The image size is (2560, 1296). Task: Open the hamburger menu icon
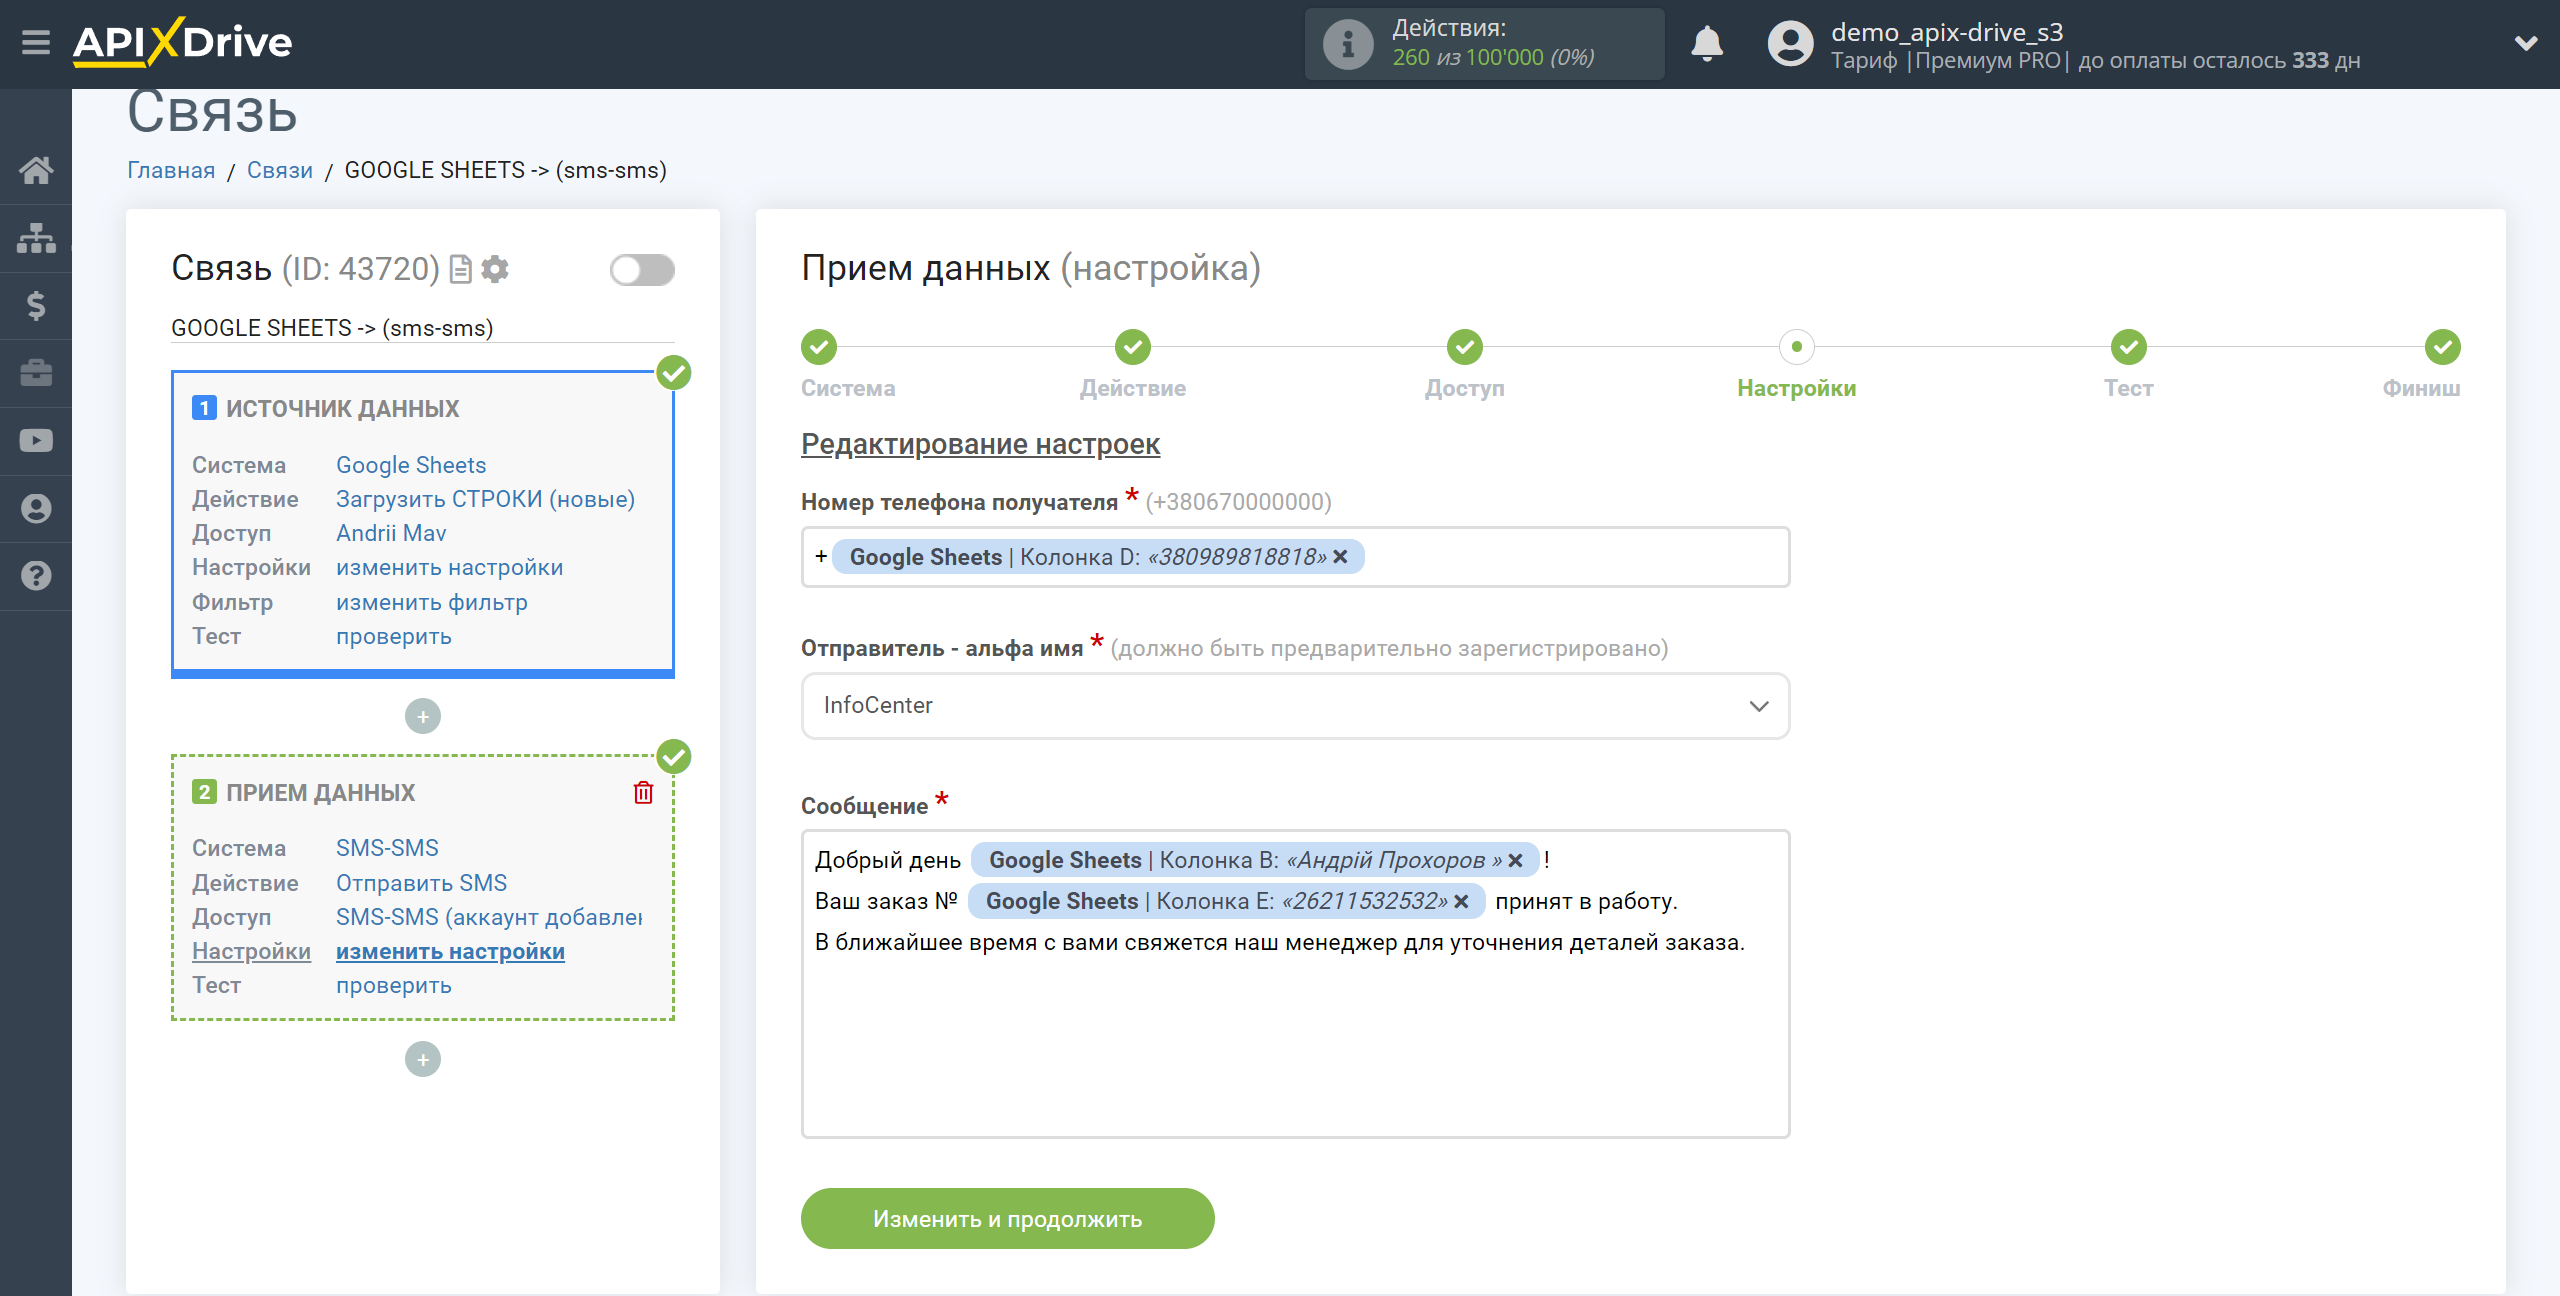(36, 43)
